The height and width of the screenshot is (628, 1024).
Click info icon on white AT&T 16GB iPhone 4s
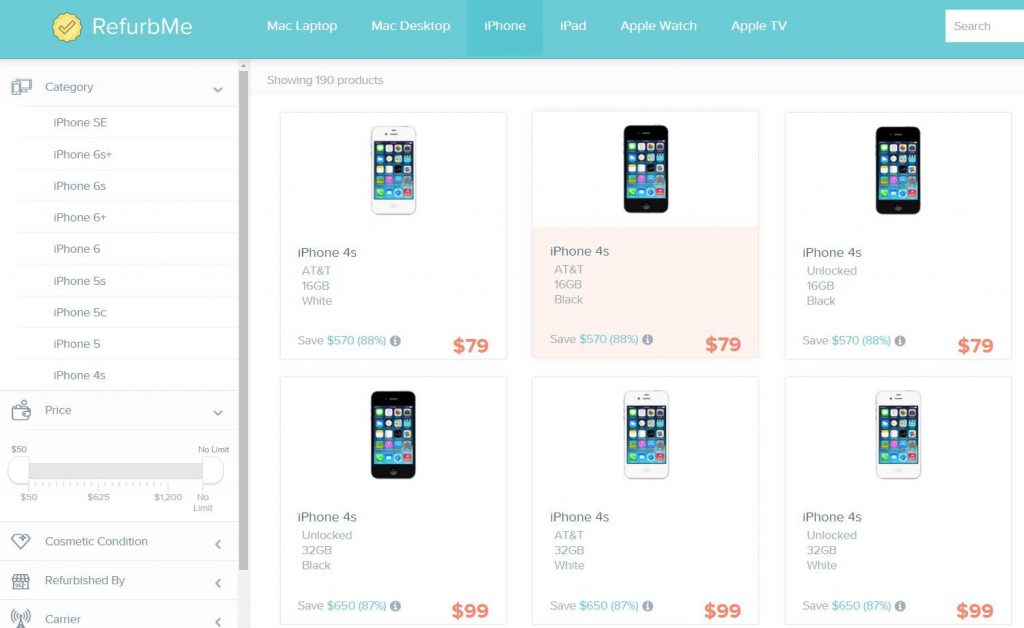(395, 341)
